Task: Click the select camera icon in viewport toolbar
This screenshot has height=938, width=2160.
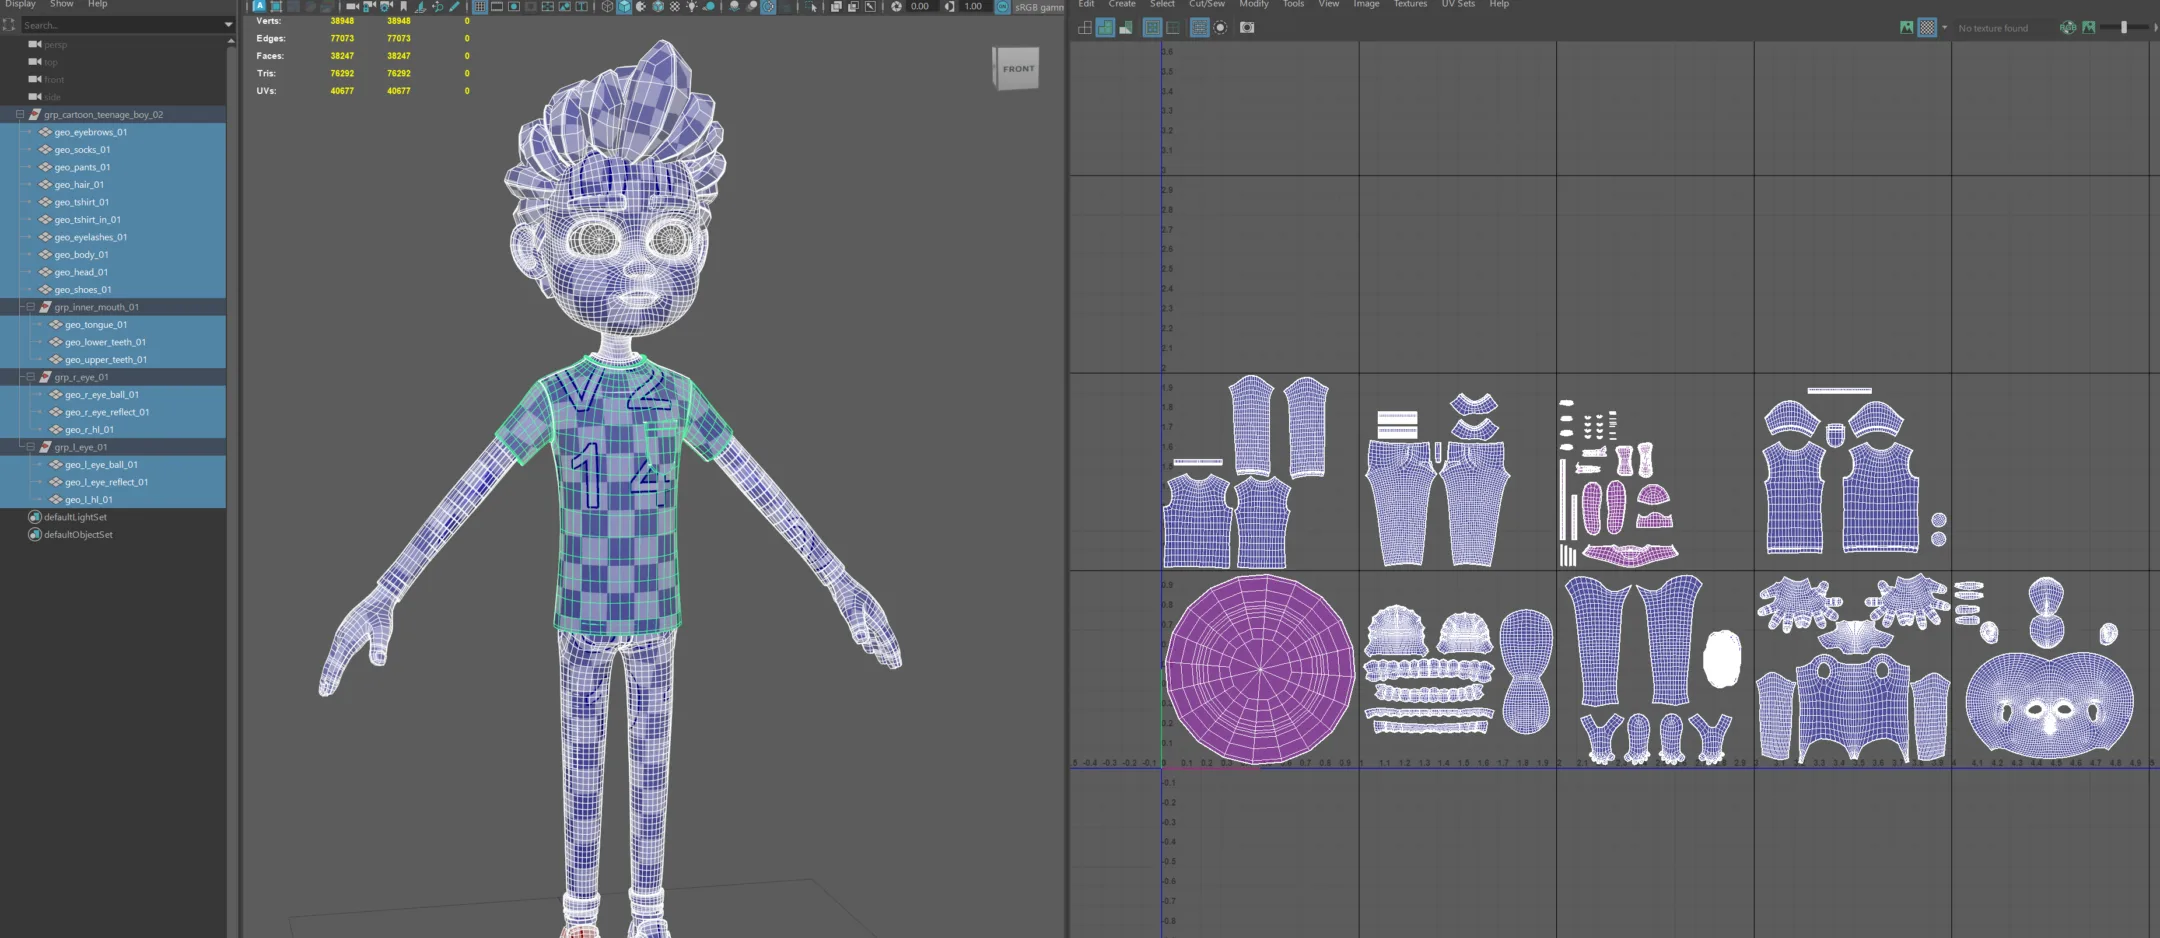Action: coord(352,6)
